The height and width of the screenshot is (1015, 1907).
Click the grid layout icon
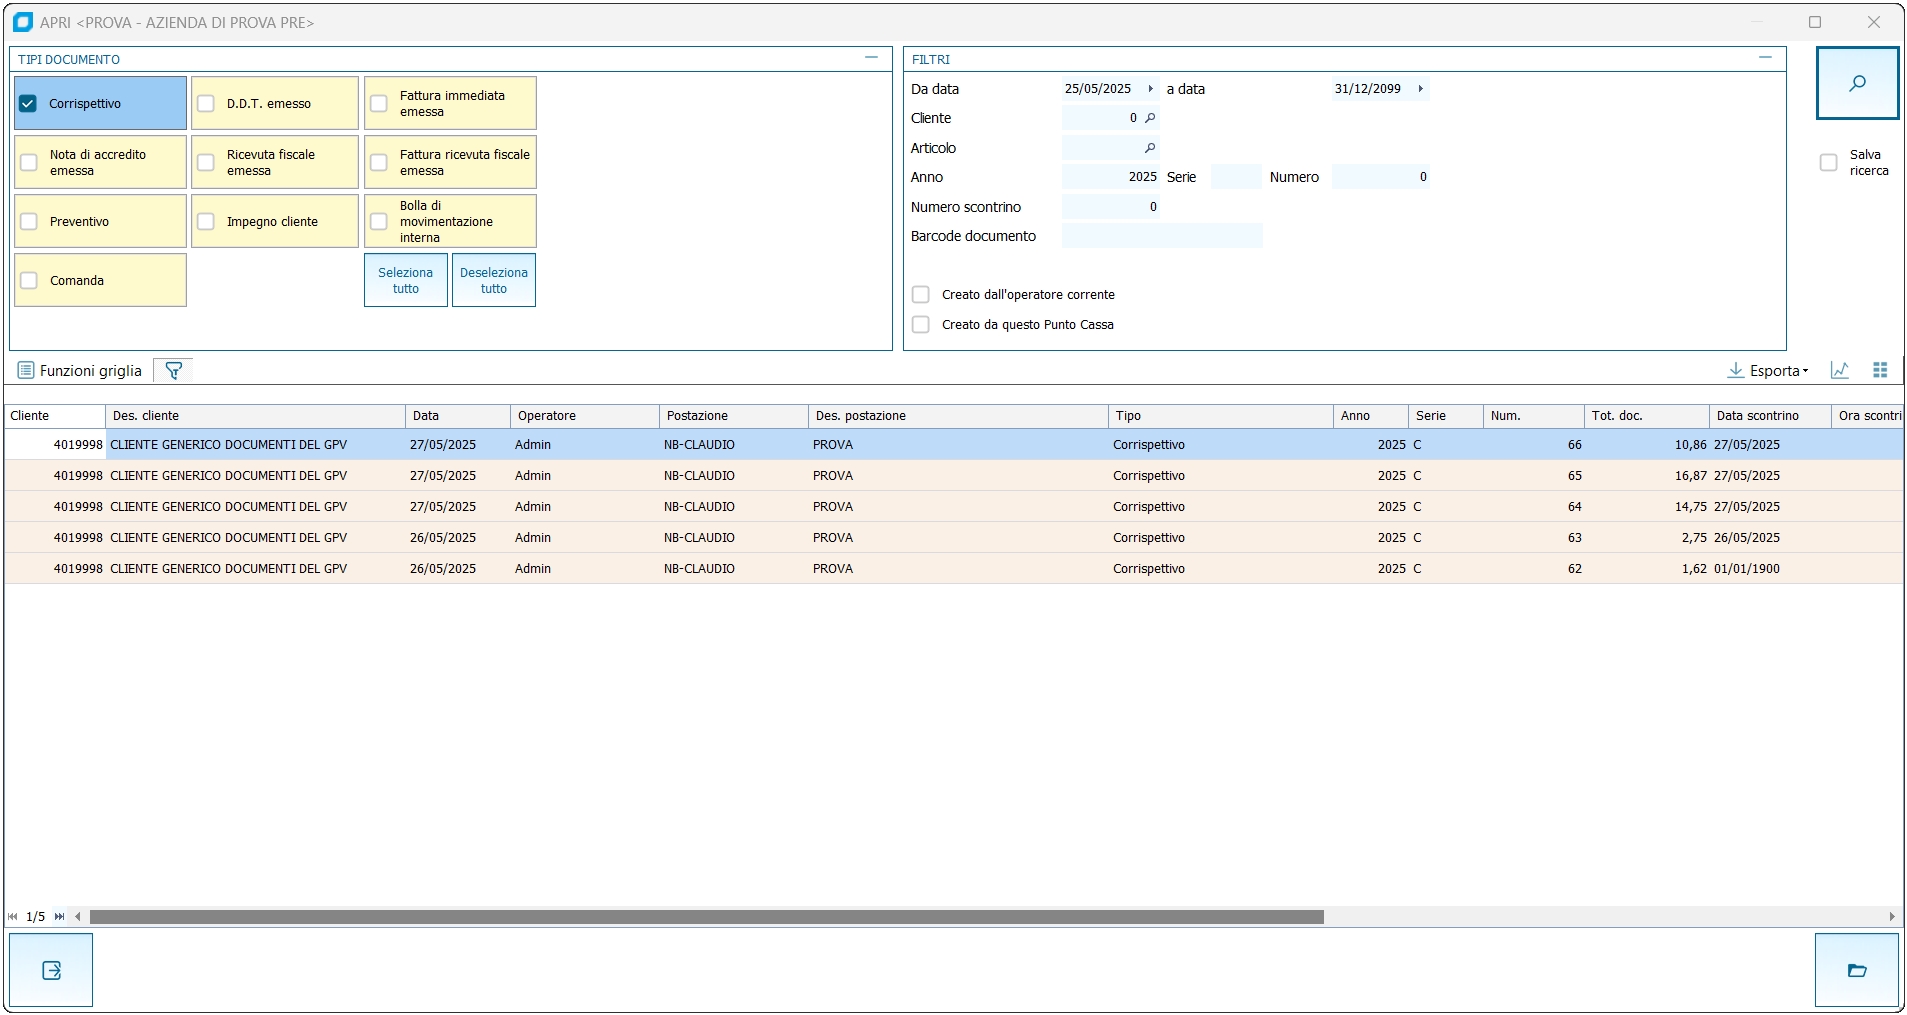[1879, 370]
